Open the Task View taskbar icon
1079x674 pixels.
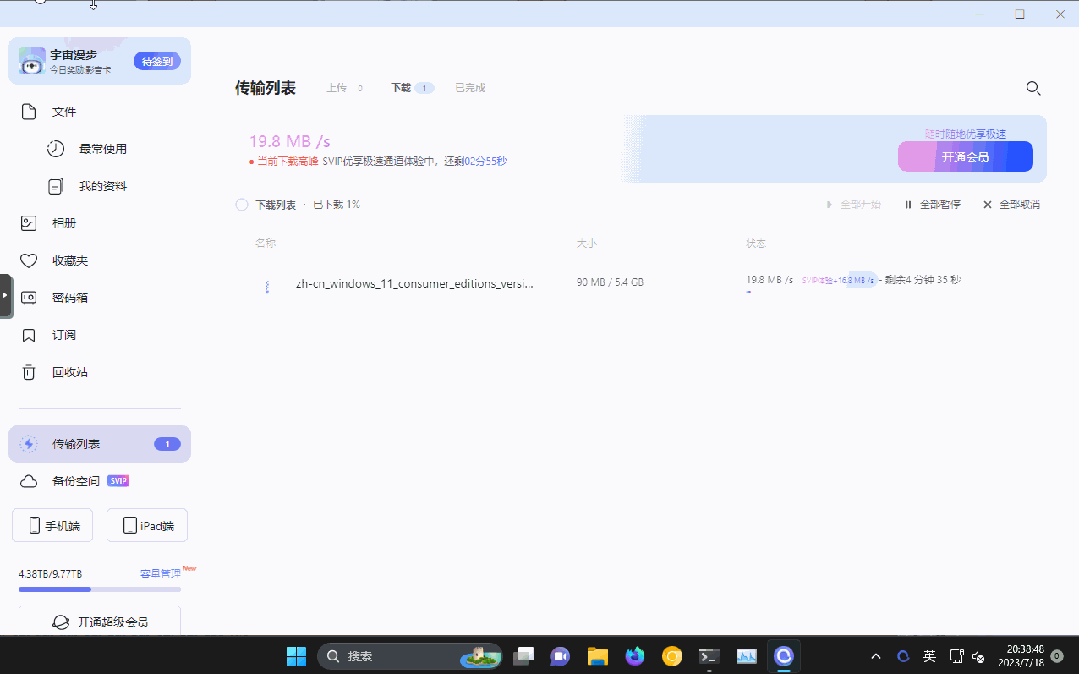click(x=524, y=656)
